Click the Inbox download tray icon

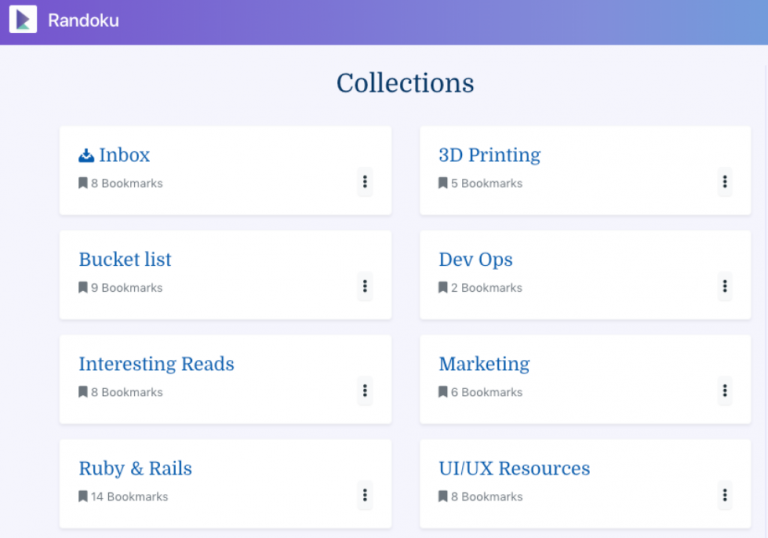(x=86, y=155)
